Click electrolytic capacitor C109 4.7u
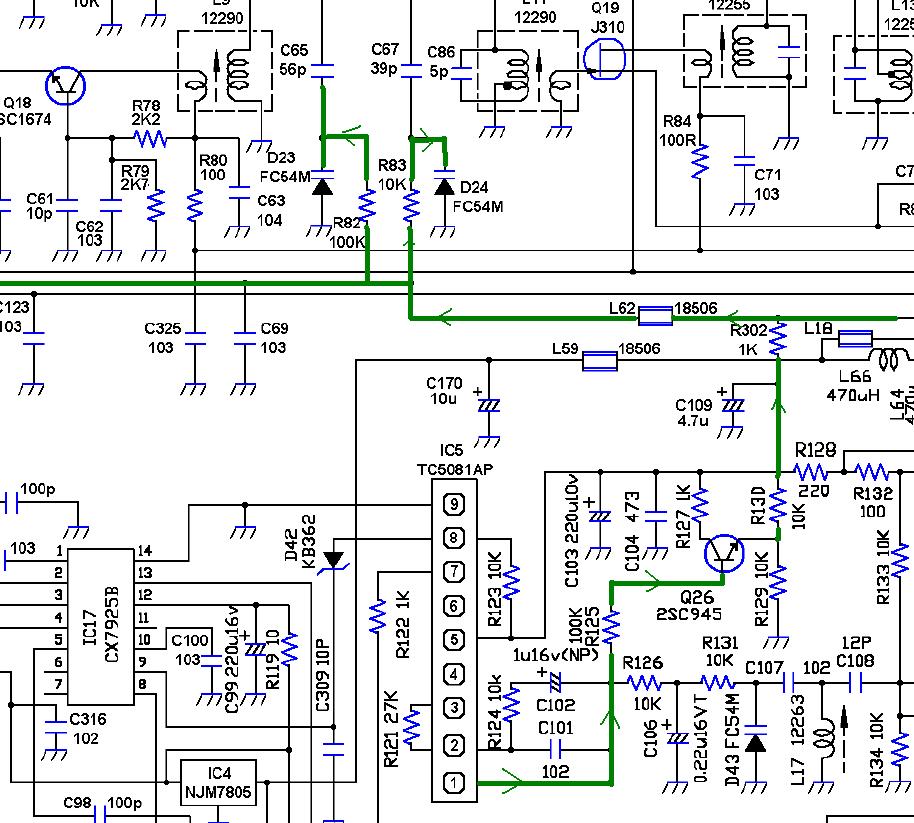The width and height of the screenshot is (914, 823). 733,405
